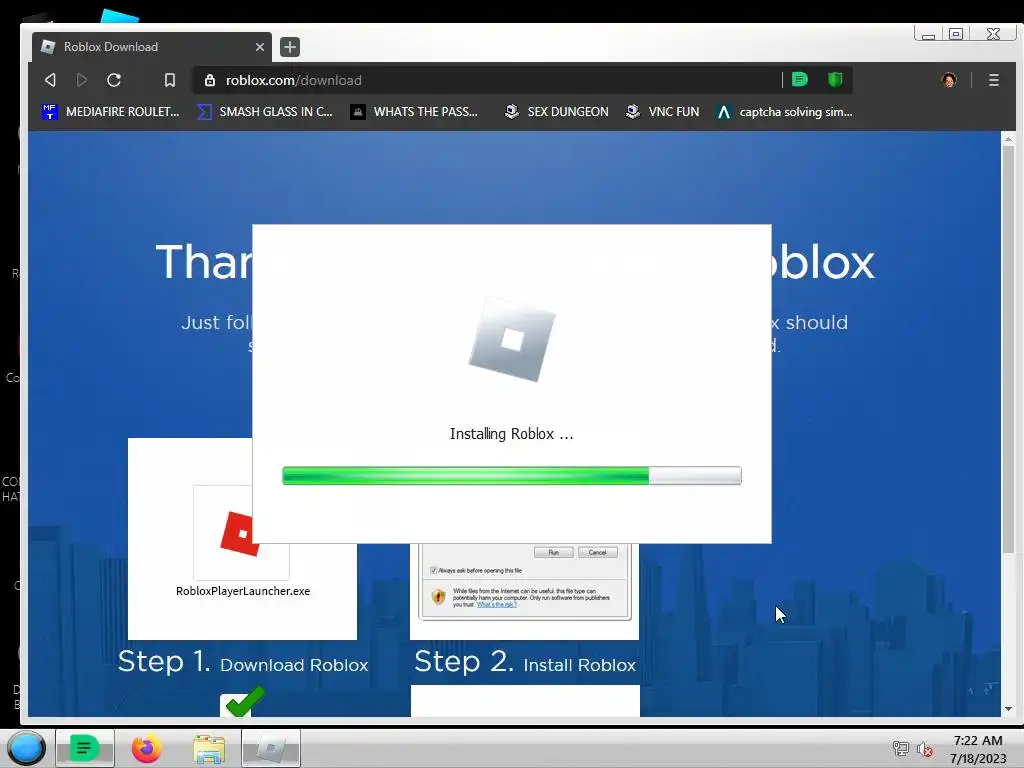Go back with the browser back arrow
The image size is (1024, 768).
click(x=50, y=80)
